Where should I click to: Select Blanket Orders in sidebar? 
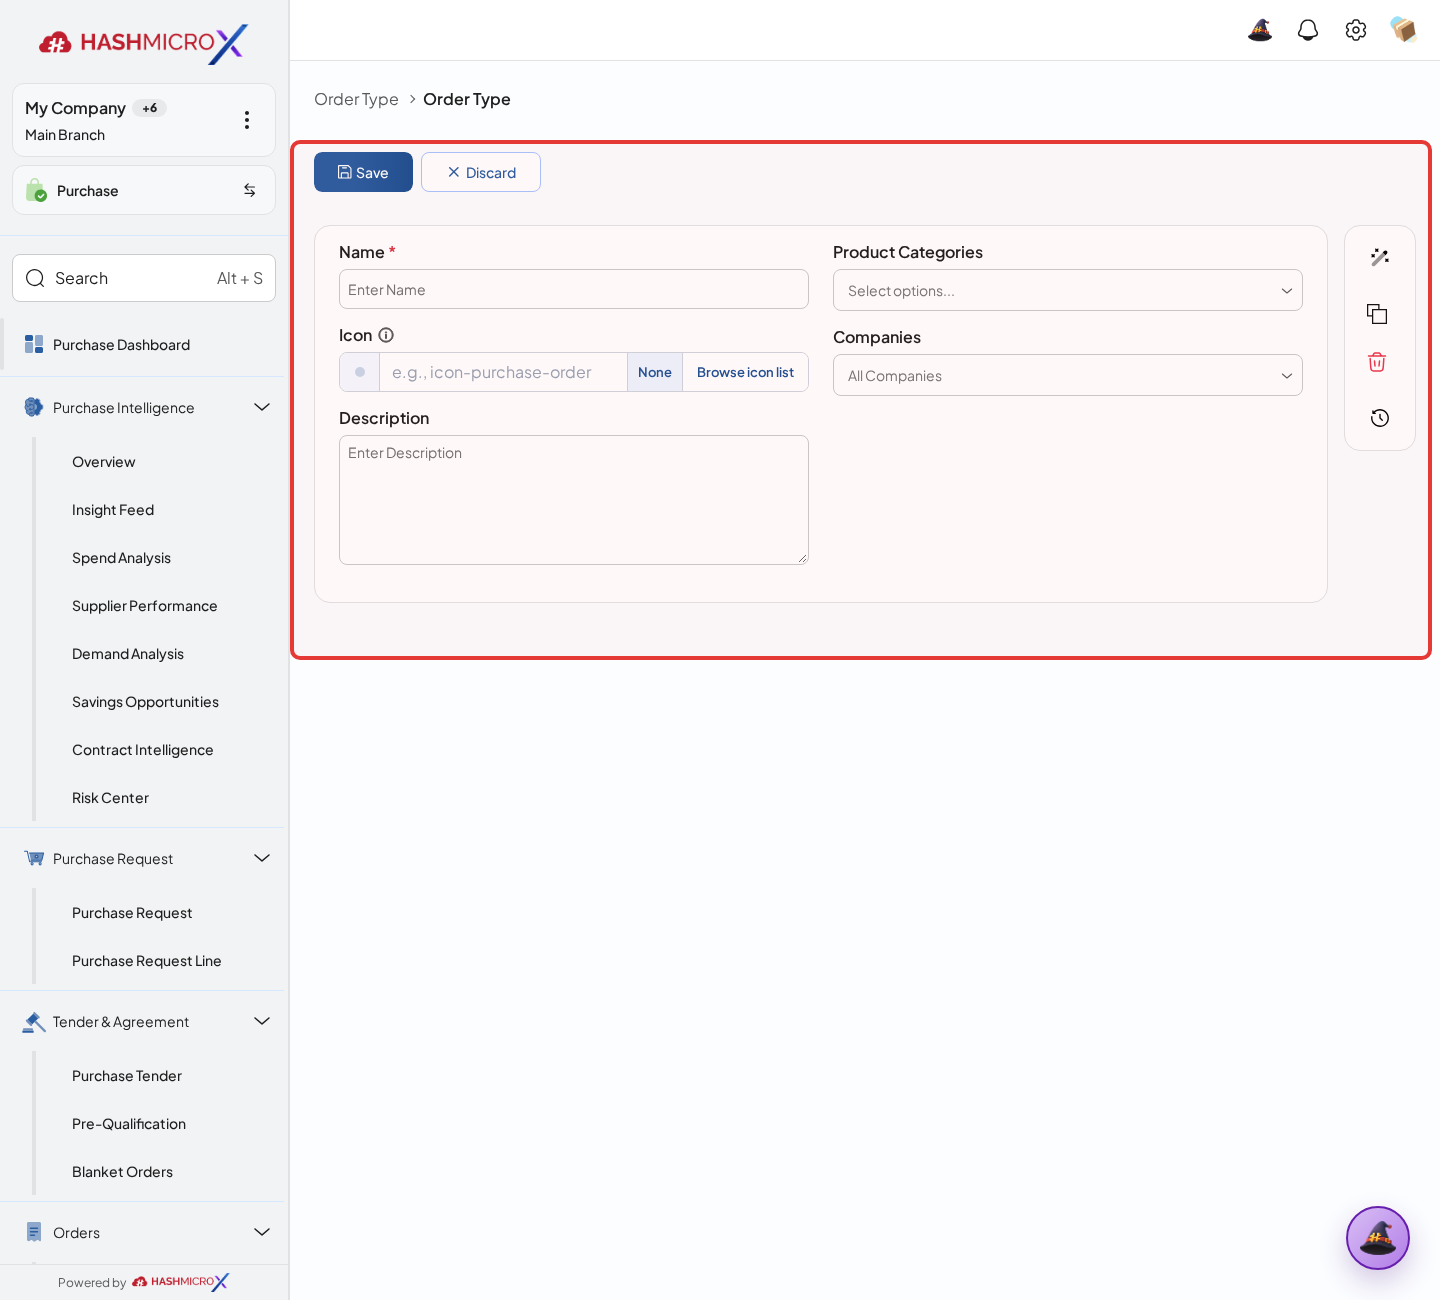(x=122, y=1172)
